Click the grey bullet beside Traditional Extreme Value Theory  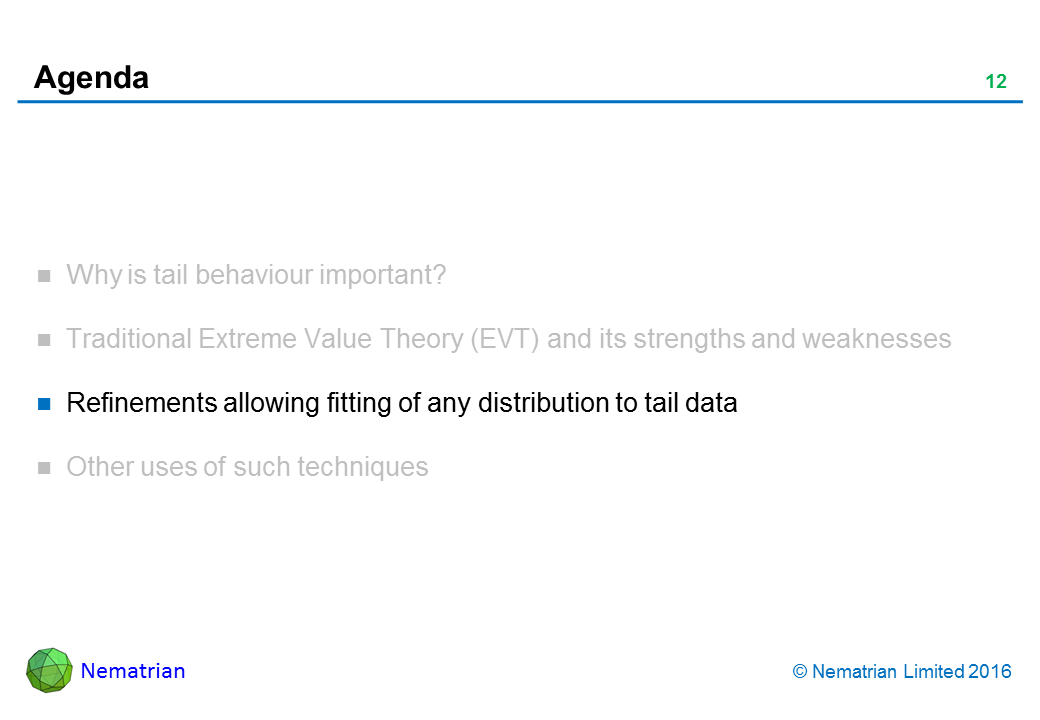pyautogui.click(x=44, y=340)
